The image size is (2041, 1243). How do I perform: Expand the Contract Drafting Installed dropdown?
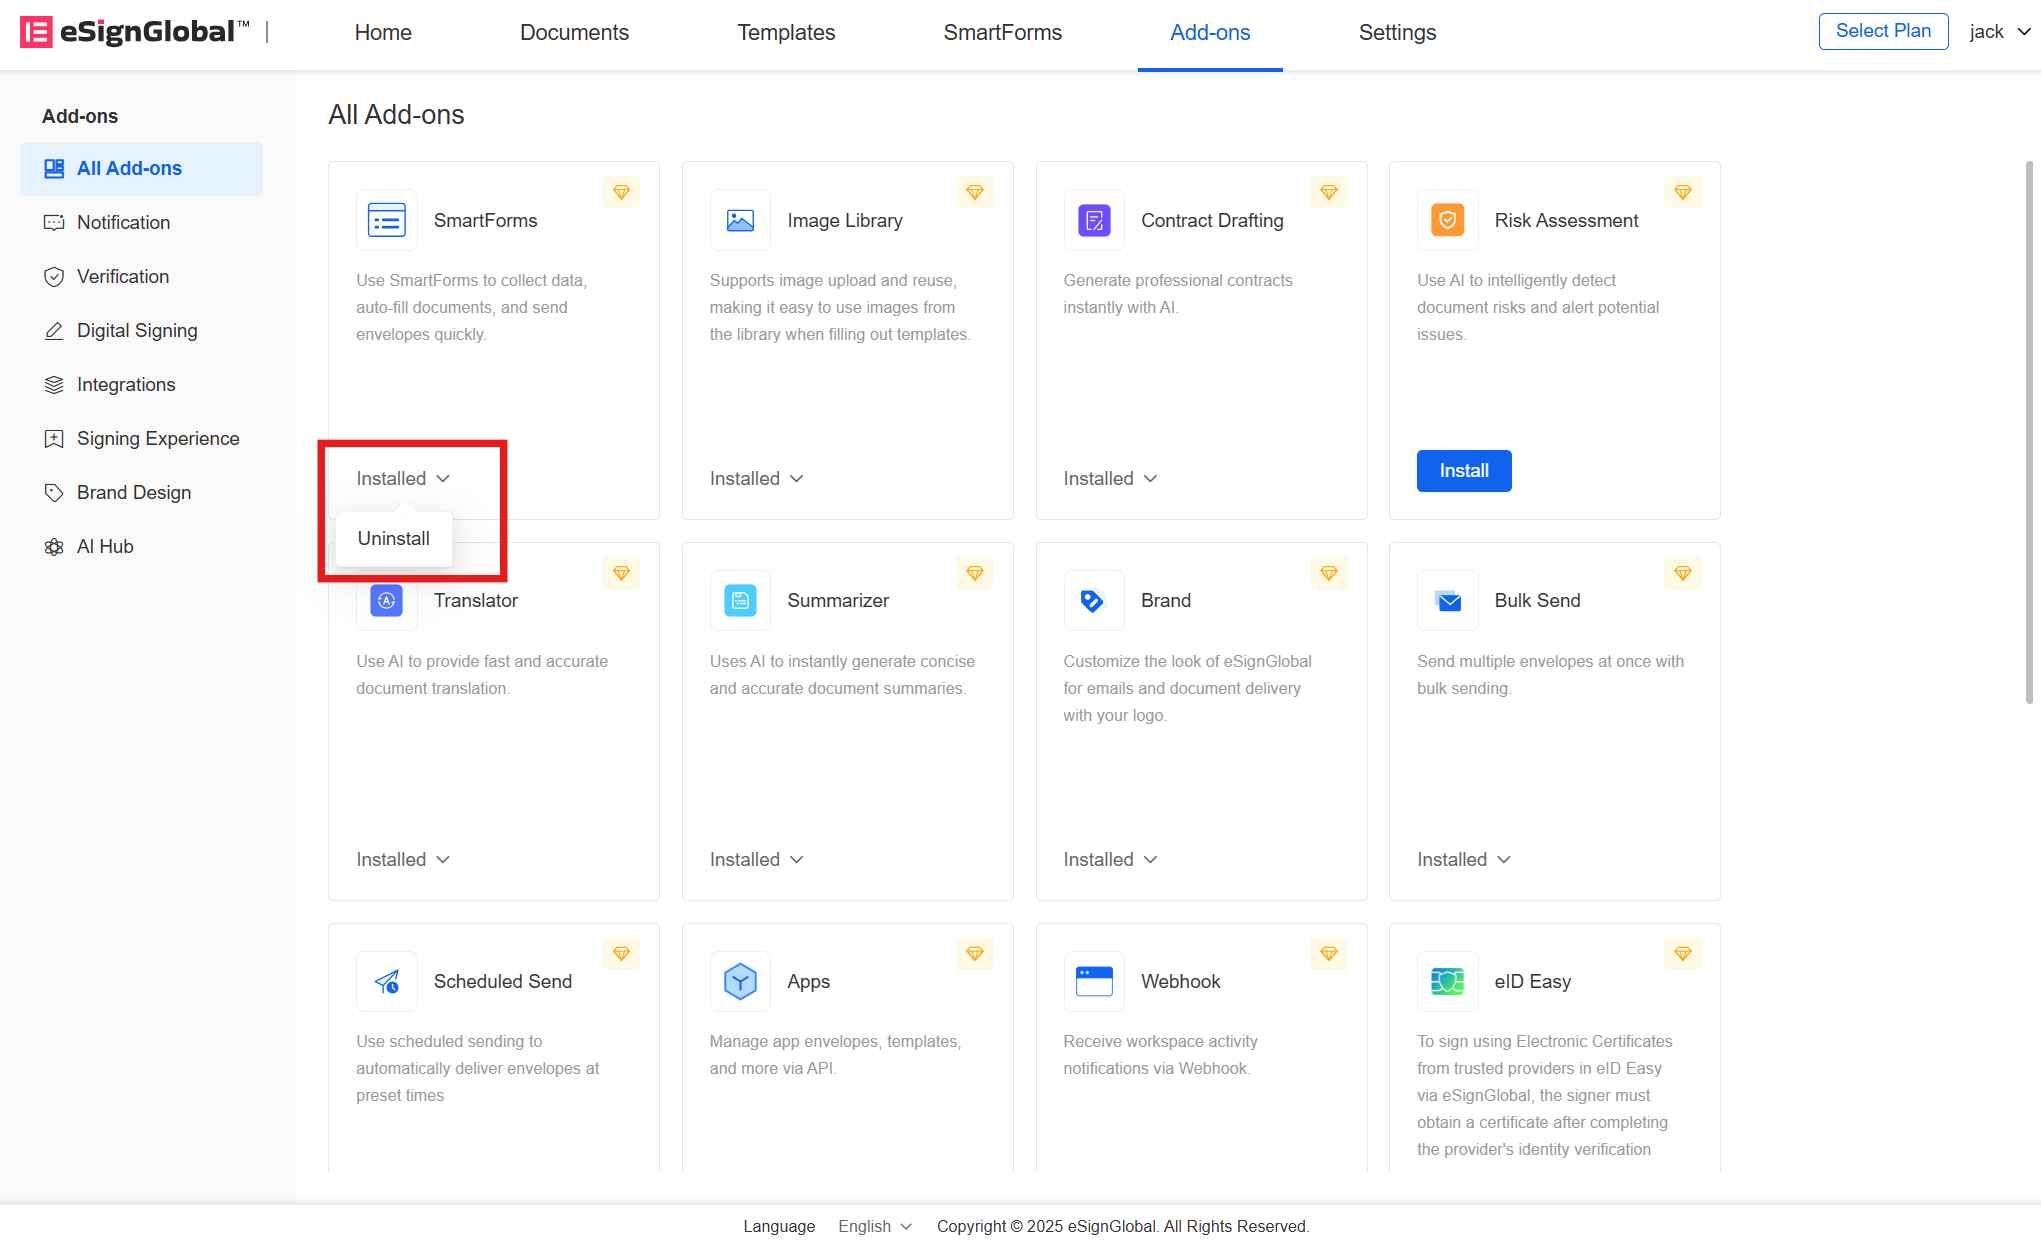tap(1110, 478)
